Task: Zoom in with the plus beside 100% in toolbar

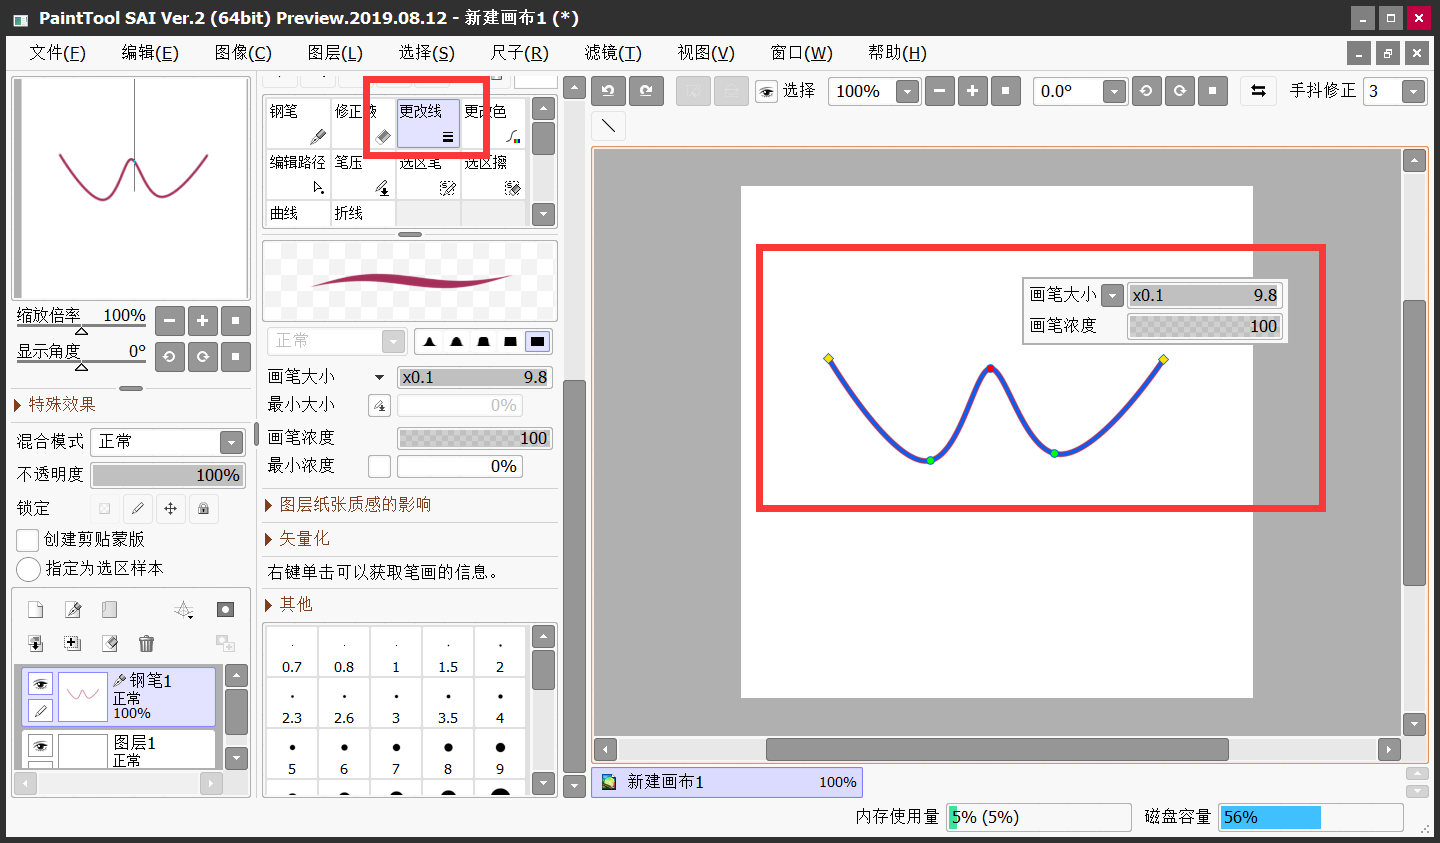Action: (972, 91)
